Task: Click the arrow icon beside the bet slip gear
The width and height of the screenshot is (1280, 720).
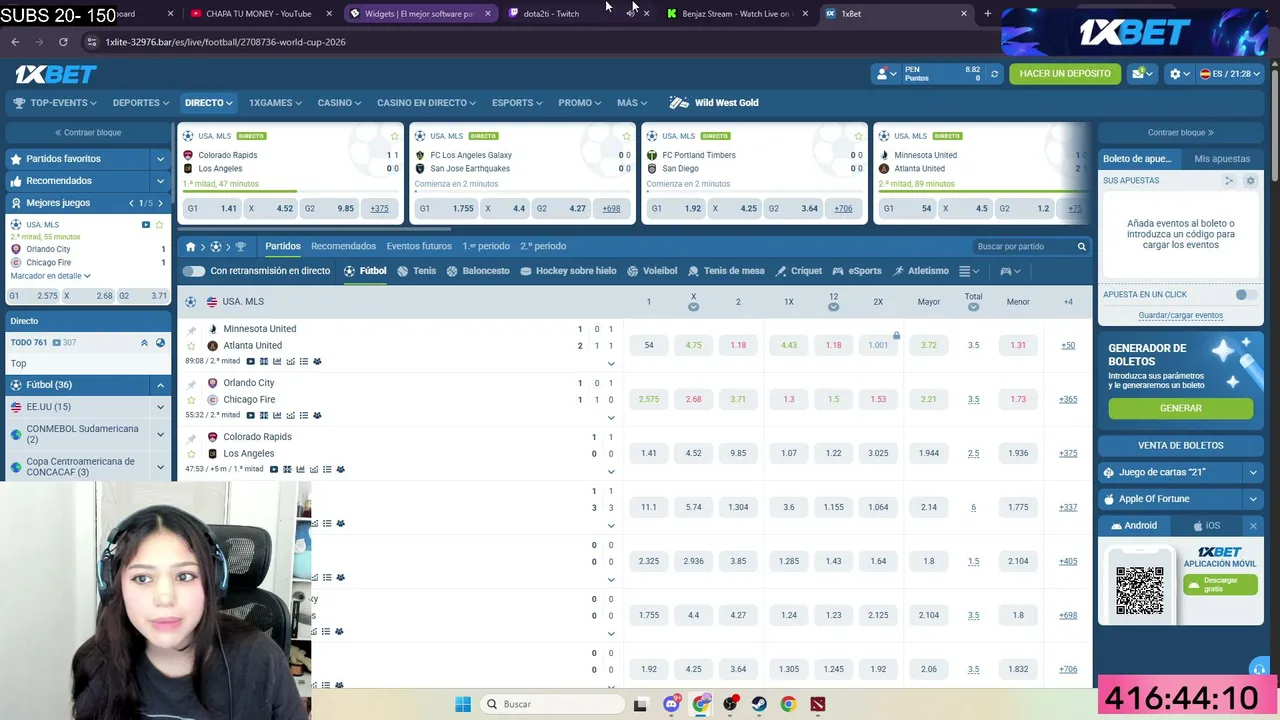Action: click(x=1229, y=181)
